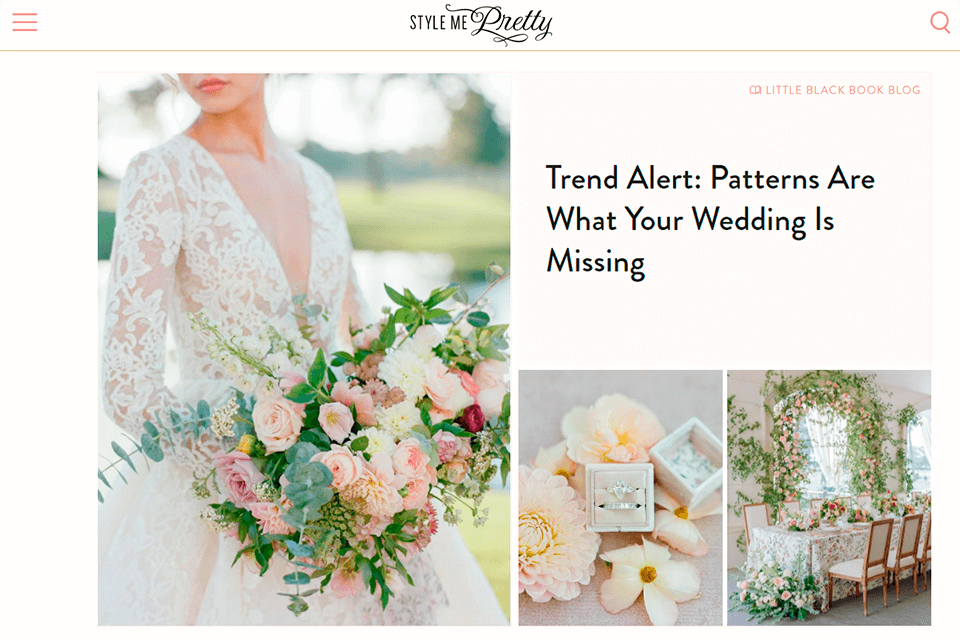Image resolution: width=960 pixels, height=640 pixels.
Task: Click "What Your Wedding Is" headline line
Action: 690,220
